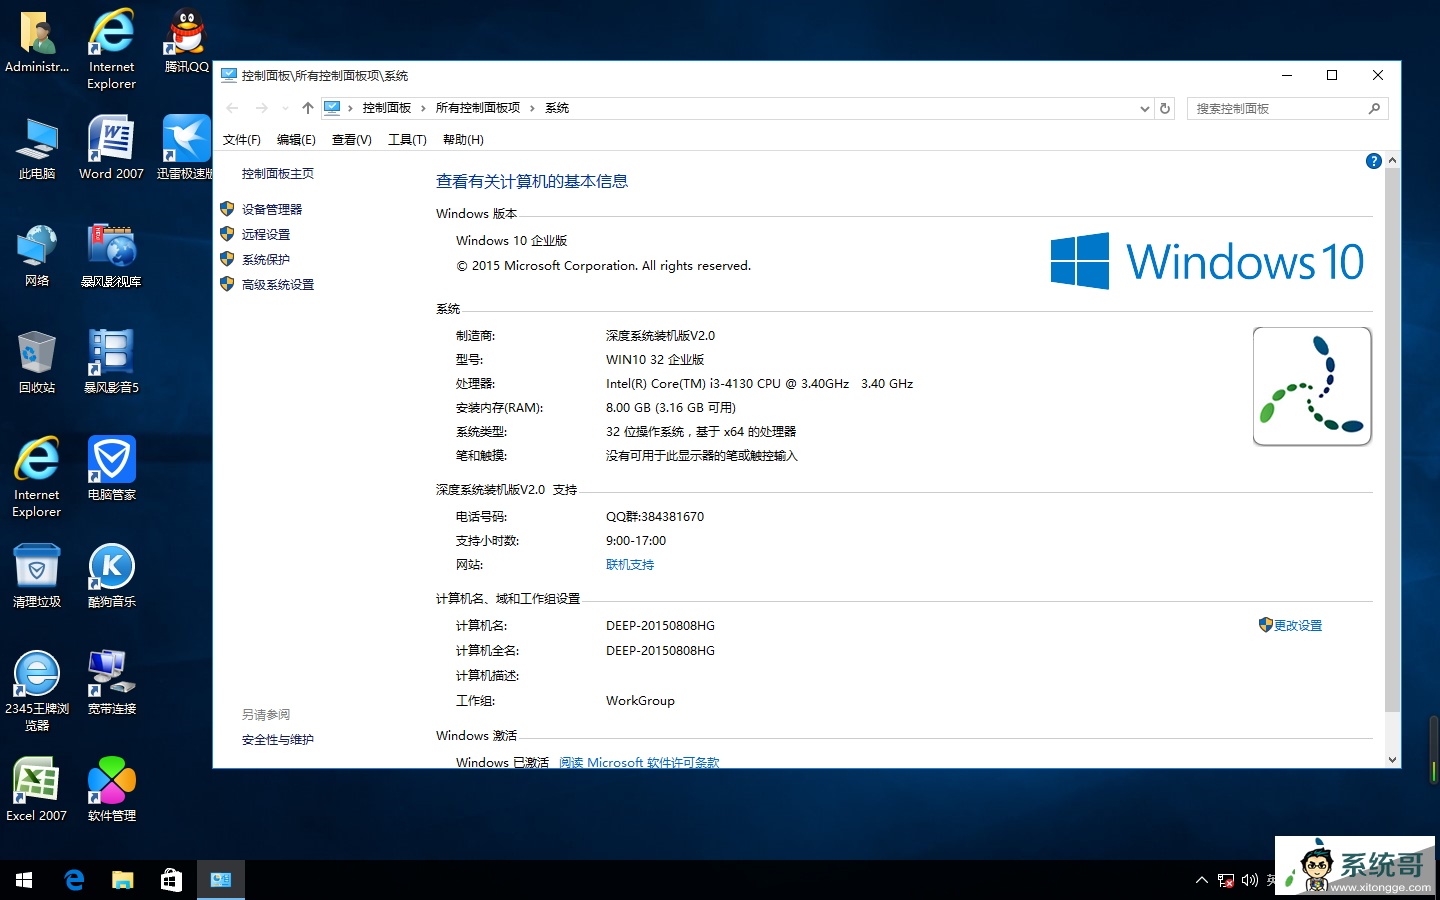The height and width of the screenshot is (900, 1440).
Task: Open the 迅雷极速版 bird desktop icon
Action: click(x=186, y=148)
